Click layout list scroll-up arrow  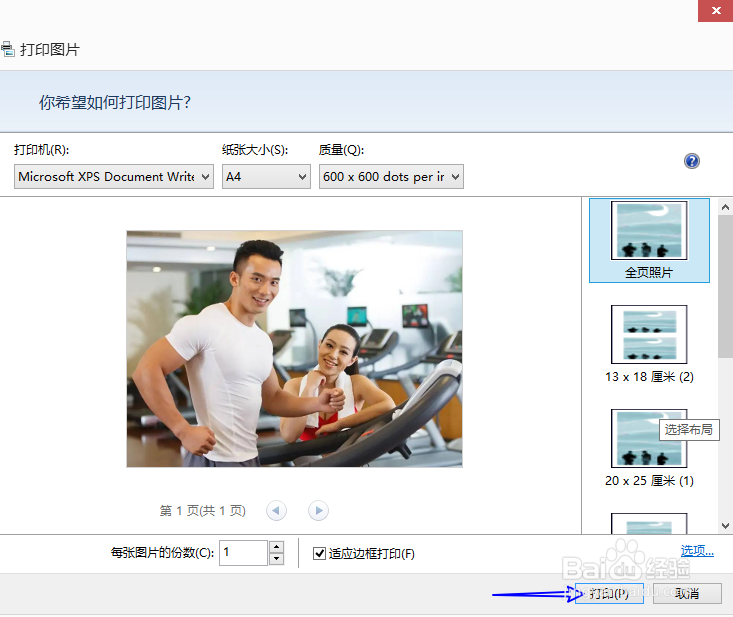(x=725, y=207)
